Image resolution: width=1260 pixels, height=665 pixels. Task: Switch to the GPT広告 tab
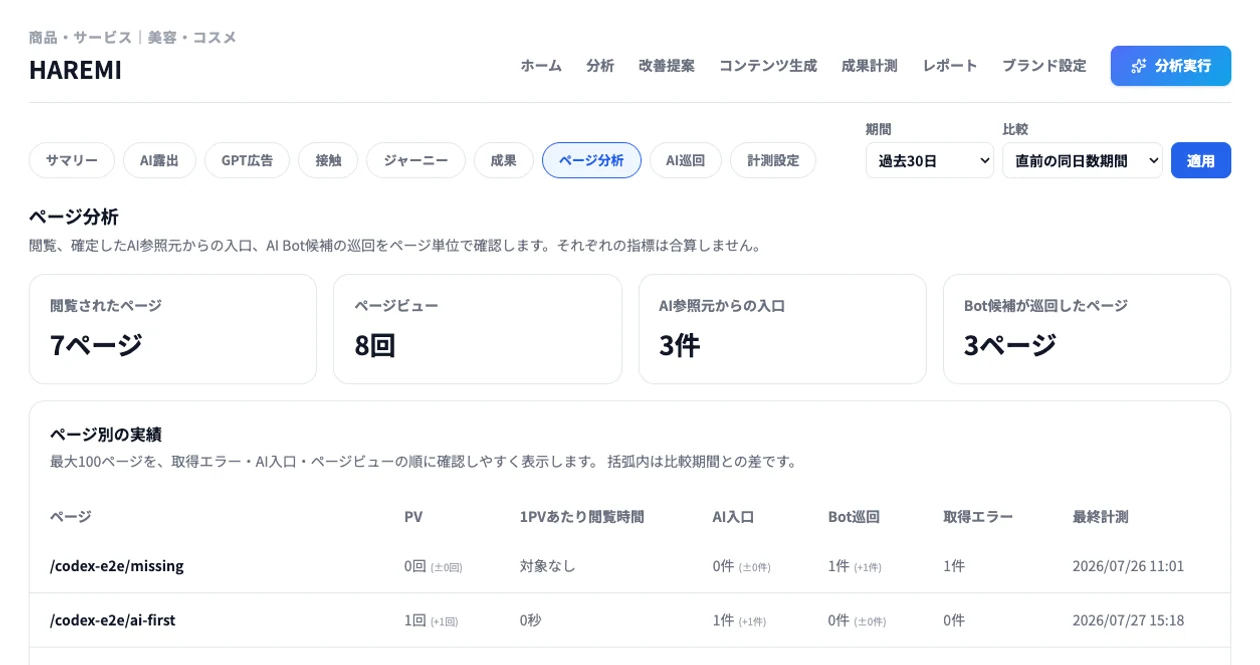[x=247, y=160]
